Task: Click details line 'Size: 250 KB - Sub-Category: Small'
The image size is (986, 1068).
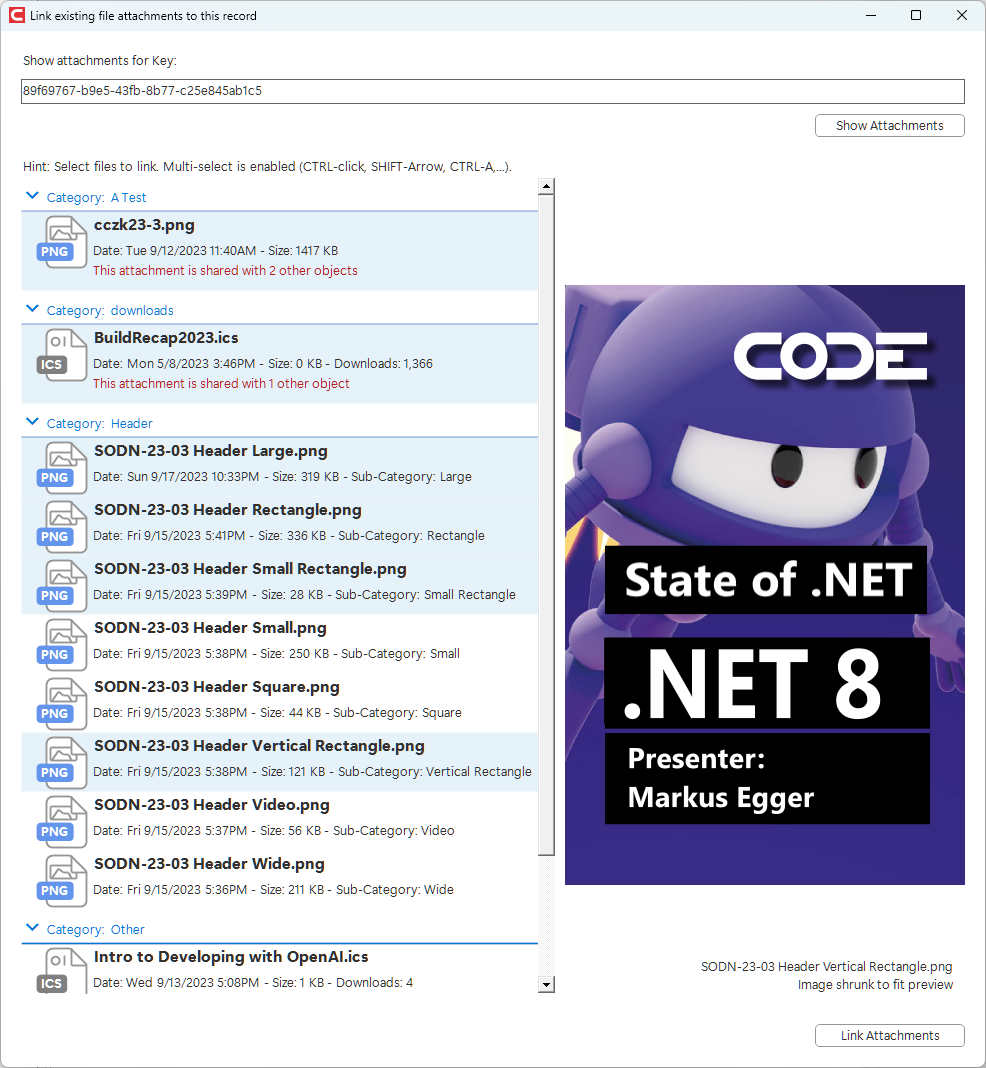Action: [x=276, y=654]
